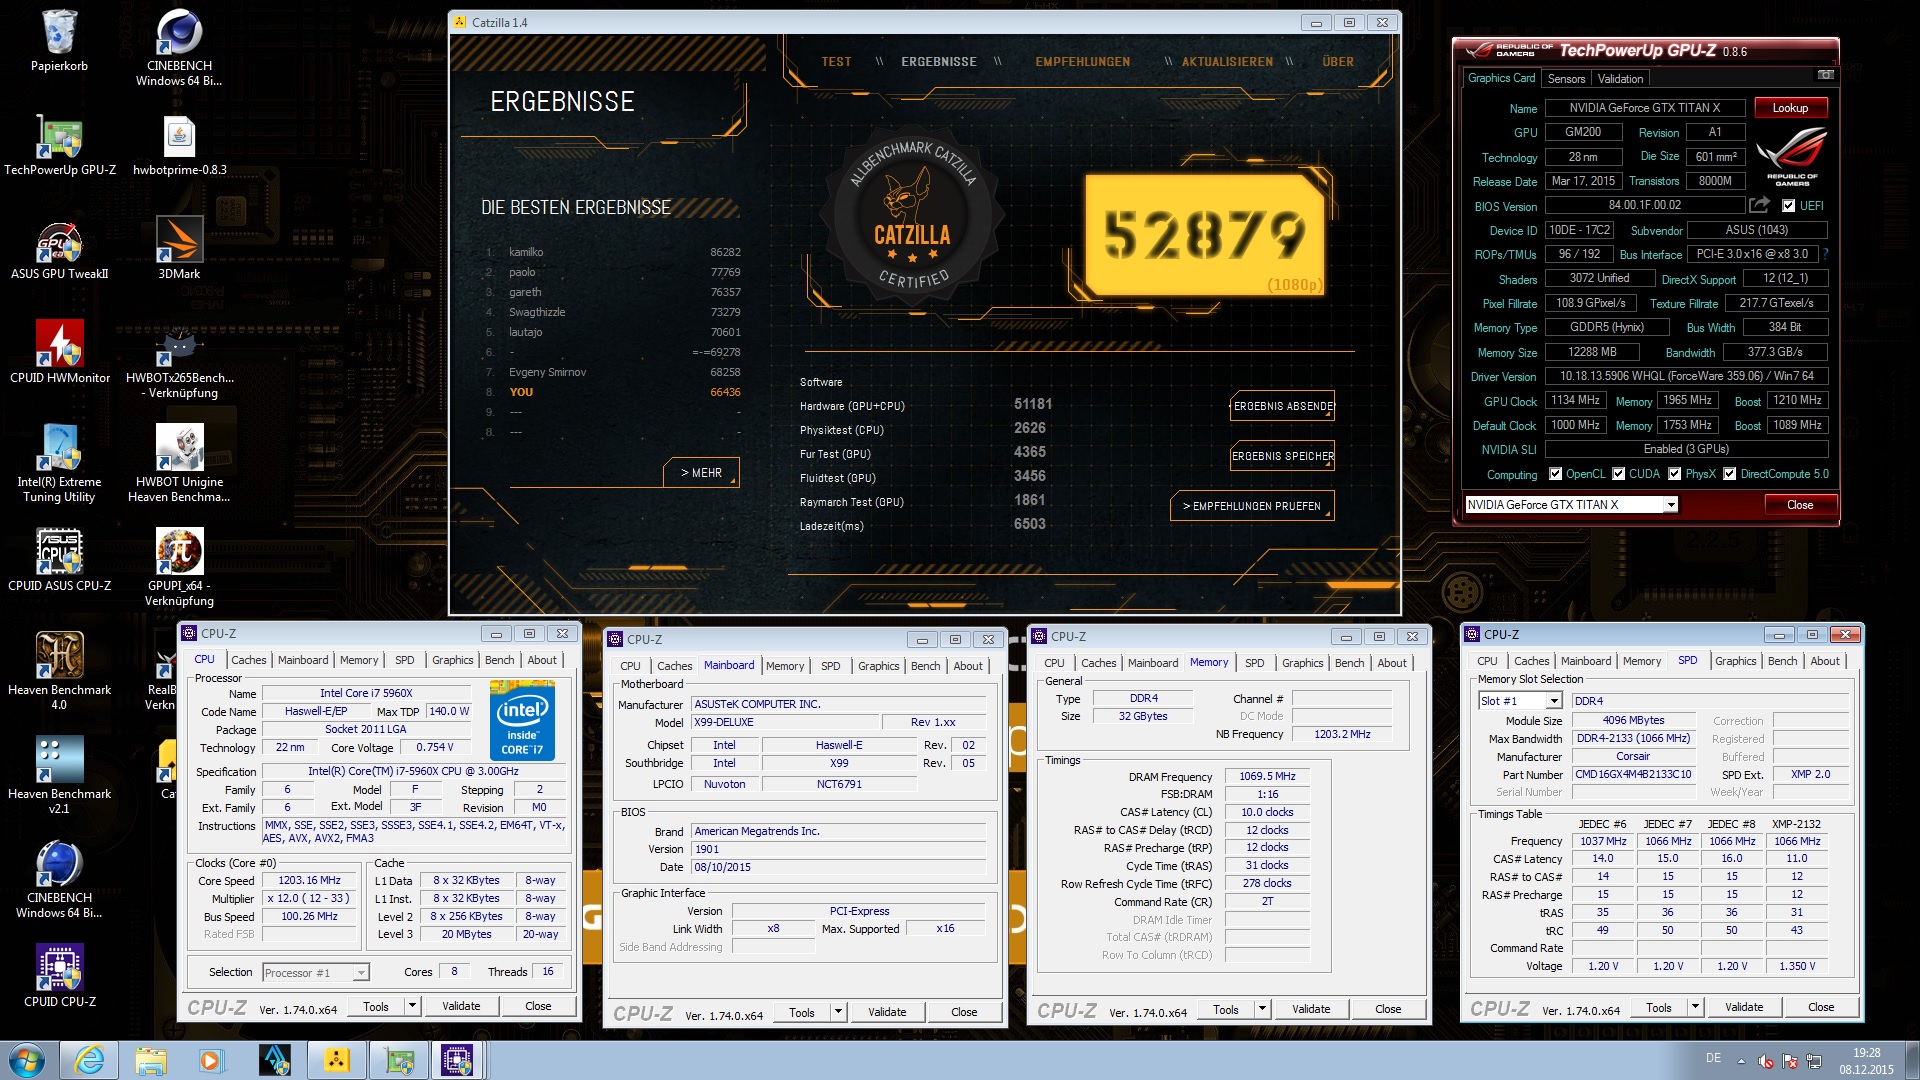Open the Slot #1 dropdown in the SPD window
Image resolution: width=1920 pixels, height=1080 pixels.
[1553, 701]
